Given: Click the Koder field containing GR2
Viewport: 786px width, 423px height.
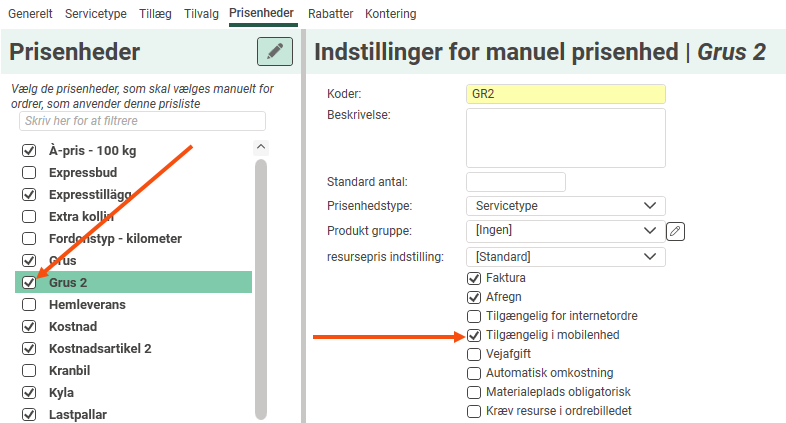Looking at the screenshot, I should pos(565,94).
